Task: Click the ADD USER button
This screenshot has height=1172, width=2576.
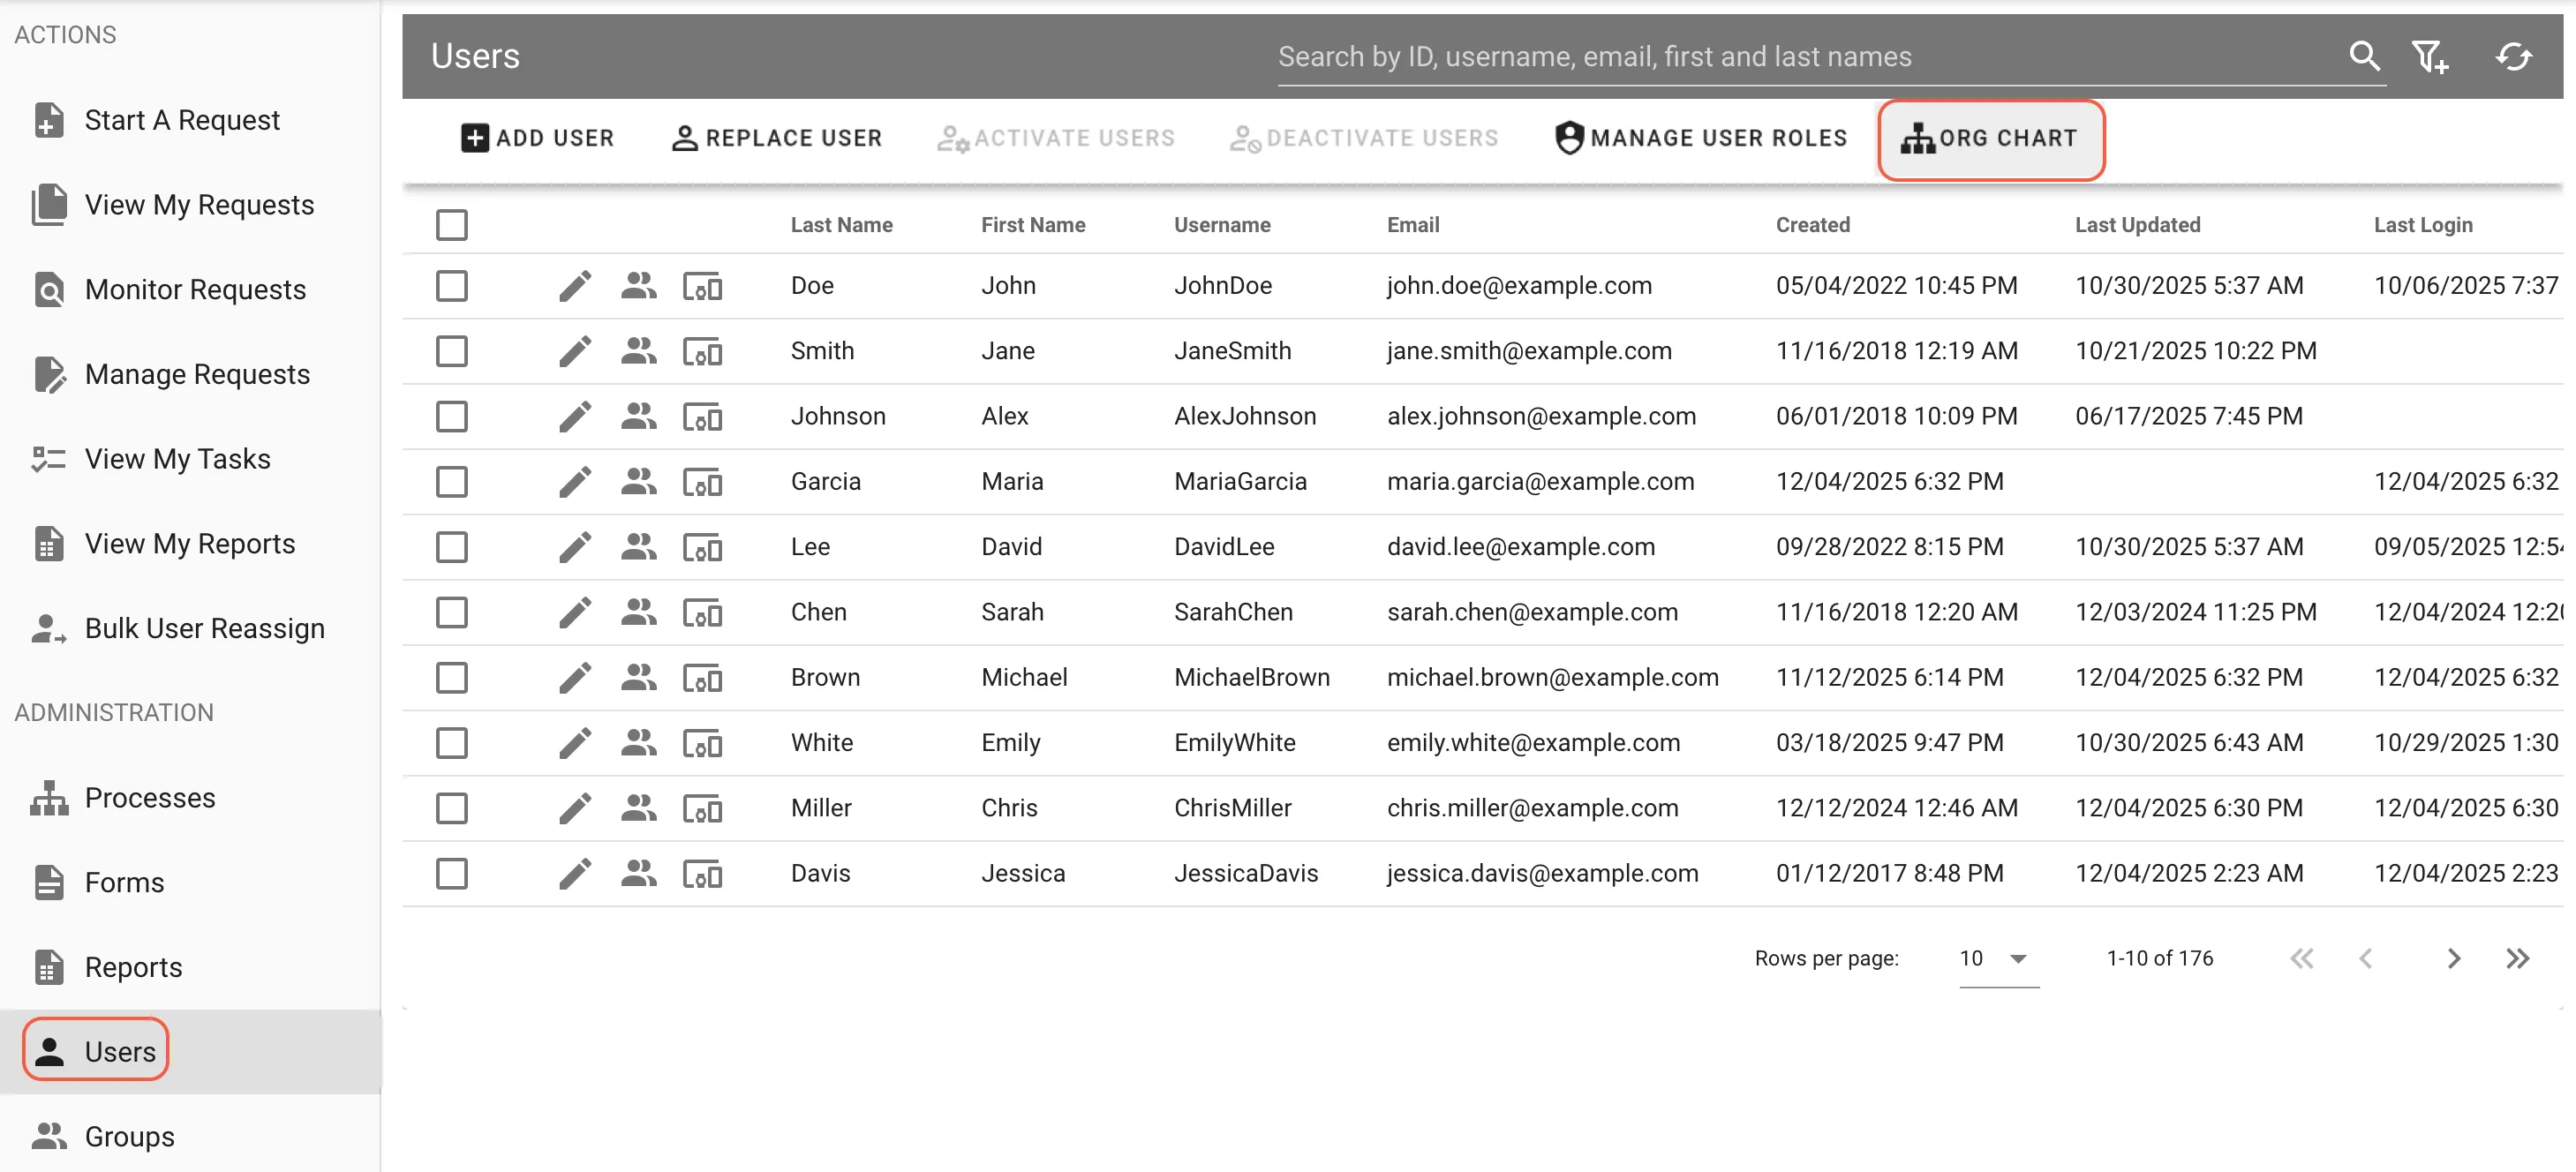Action: [537, 138]
